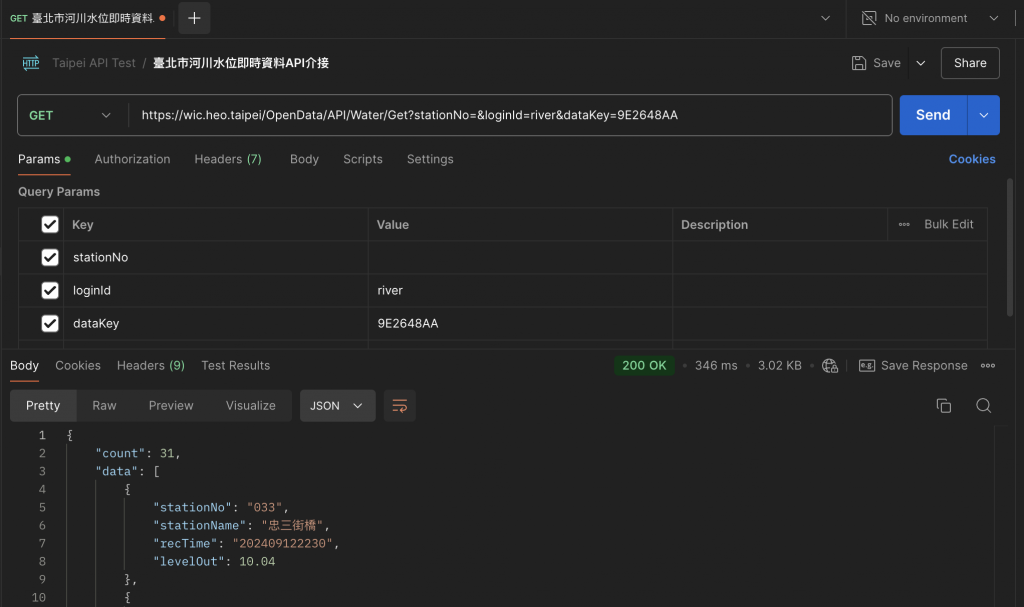Click the HTTP request type icon
Screen dimensions: 1024x607
tap(31, 63)
